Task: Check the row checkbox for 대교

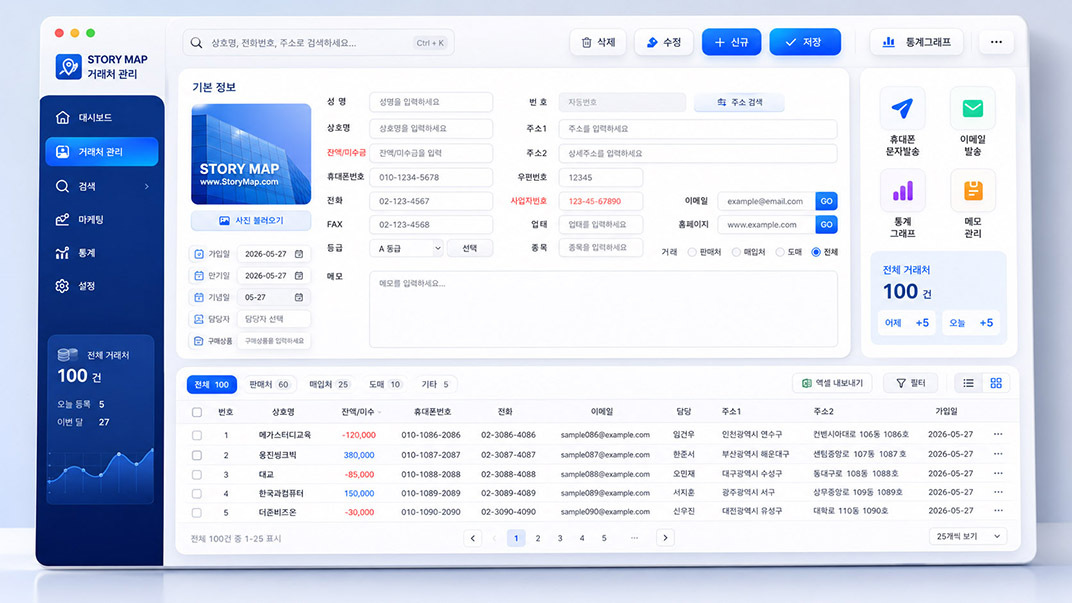Action: pyautogui.click(x=197, y=474)
